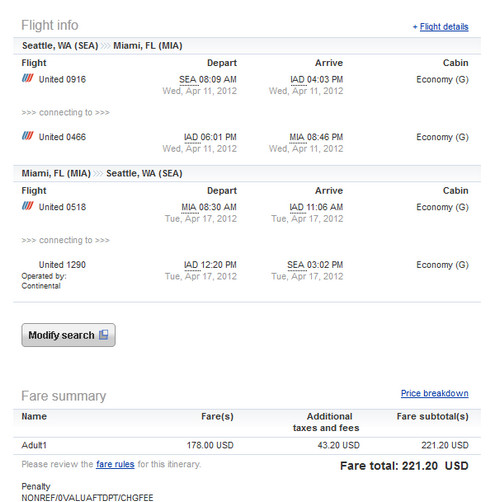Click SEA code in 03:02 PM arrival
500x502 pixels.
(x=296, y=265)
